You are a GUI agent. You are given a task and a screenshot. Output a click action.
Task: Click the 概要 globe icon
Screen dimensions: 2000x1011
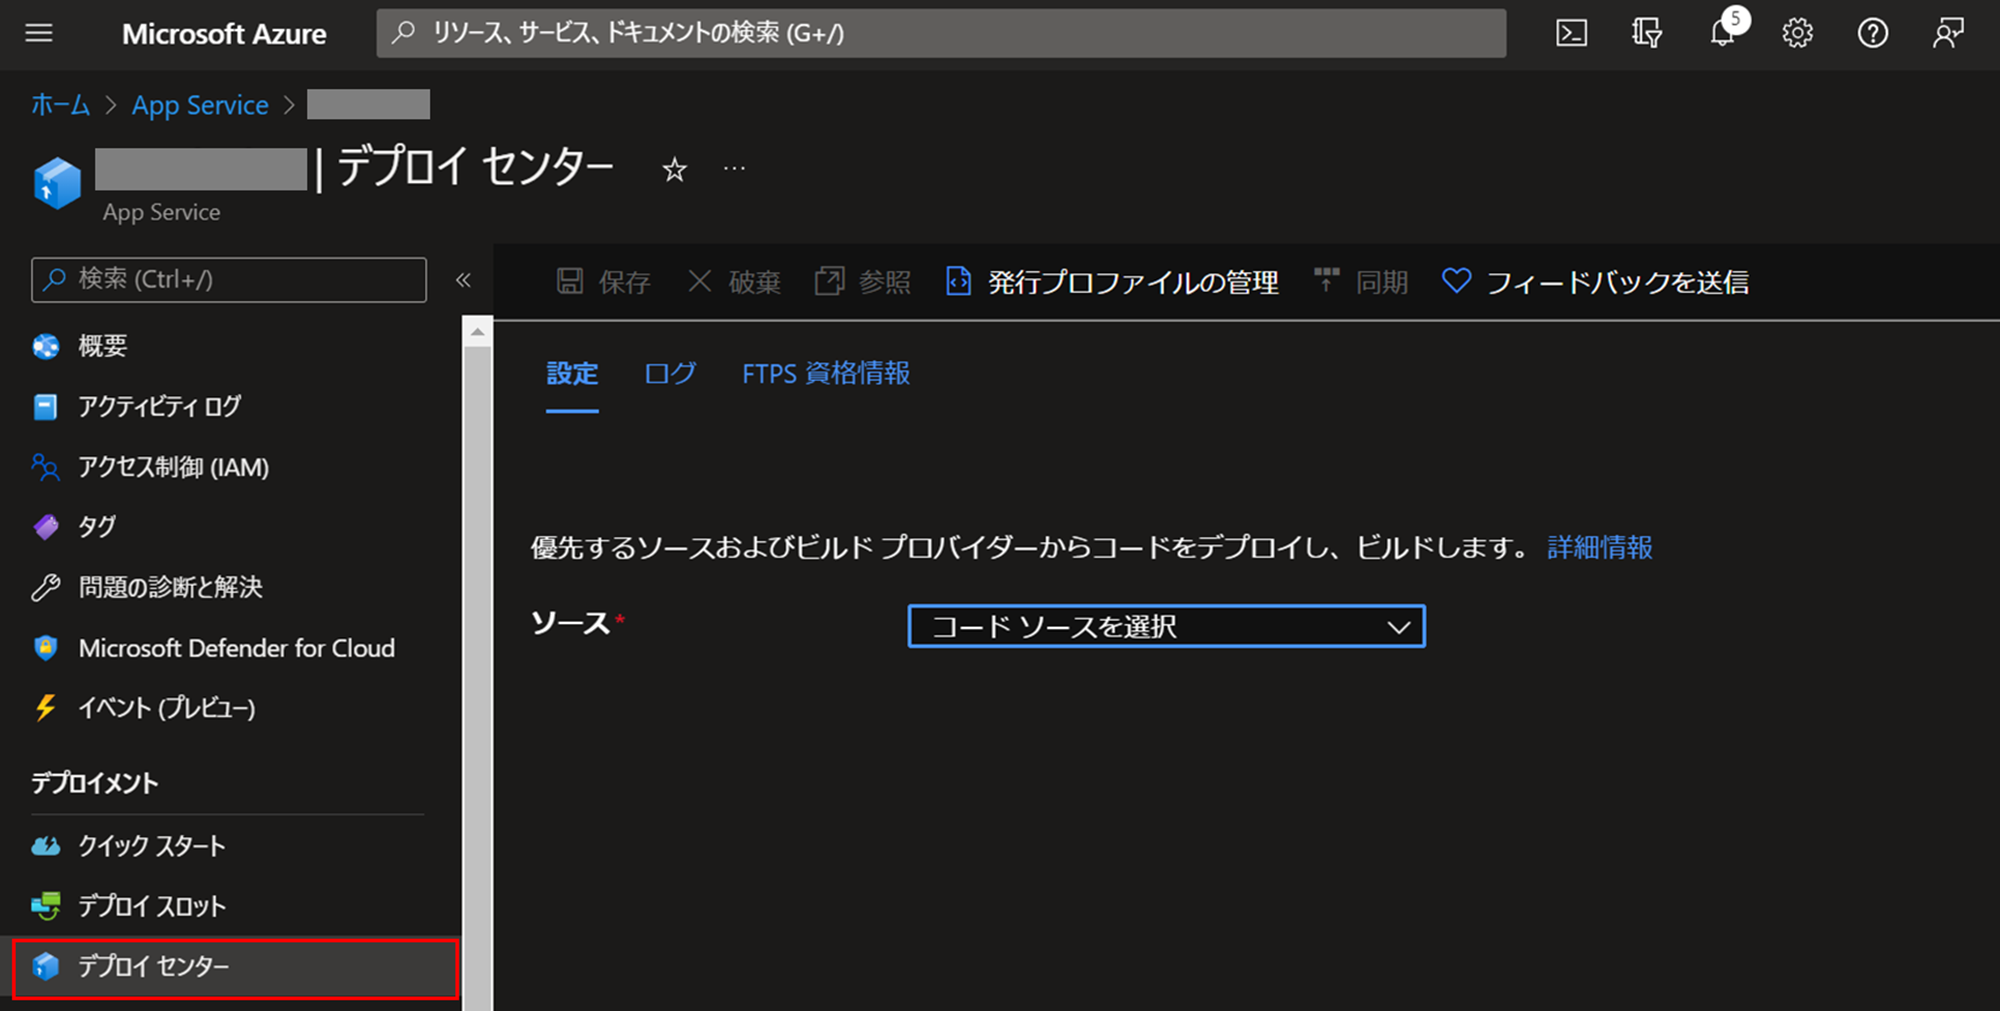pyautogui.click(x=46, y=346)
